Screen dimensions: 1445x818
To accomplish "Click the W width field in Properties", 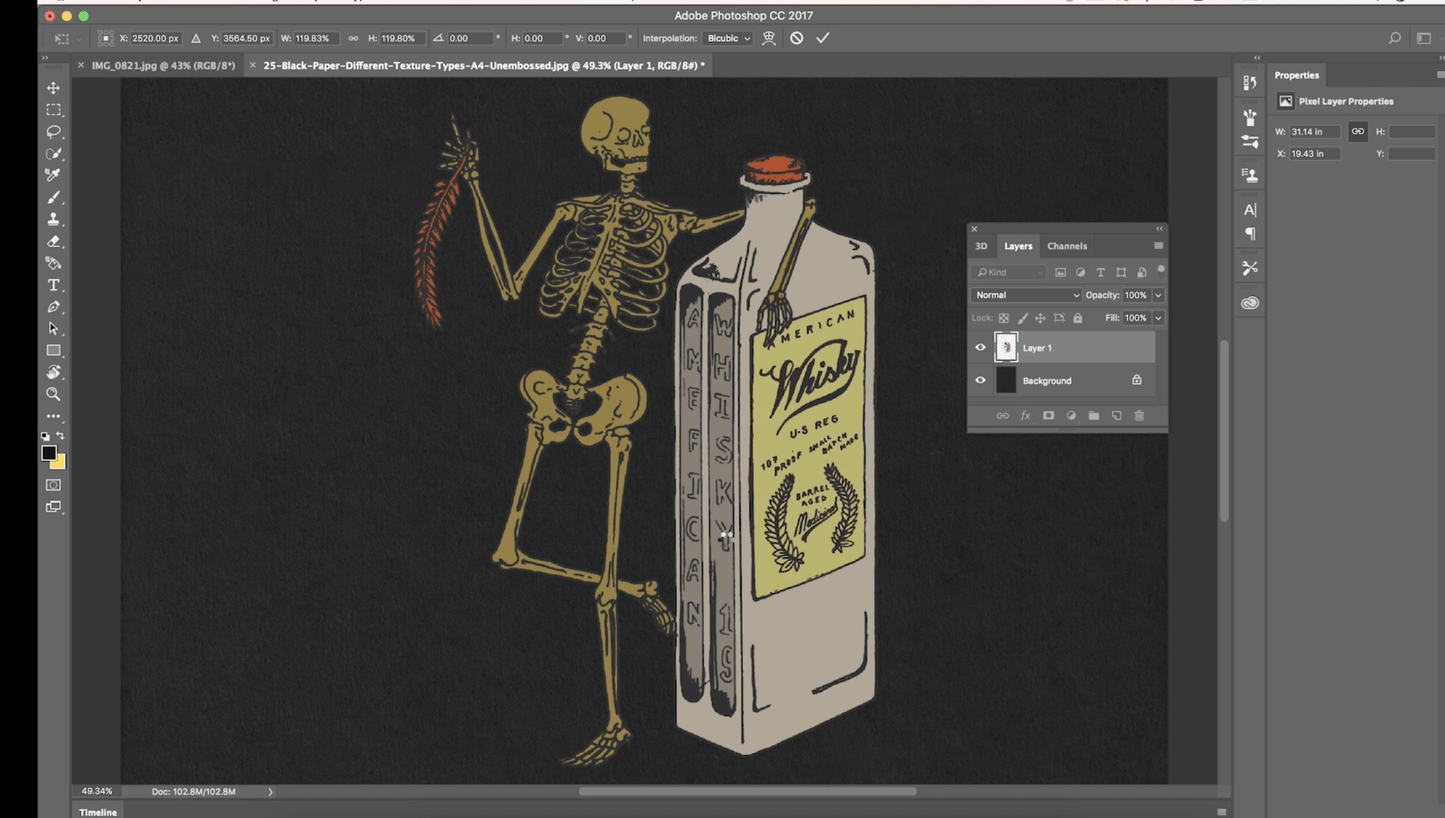I will coord(1313,132).
